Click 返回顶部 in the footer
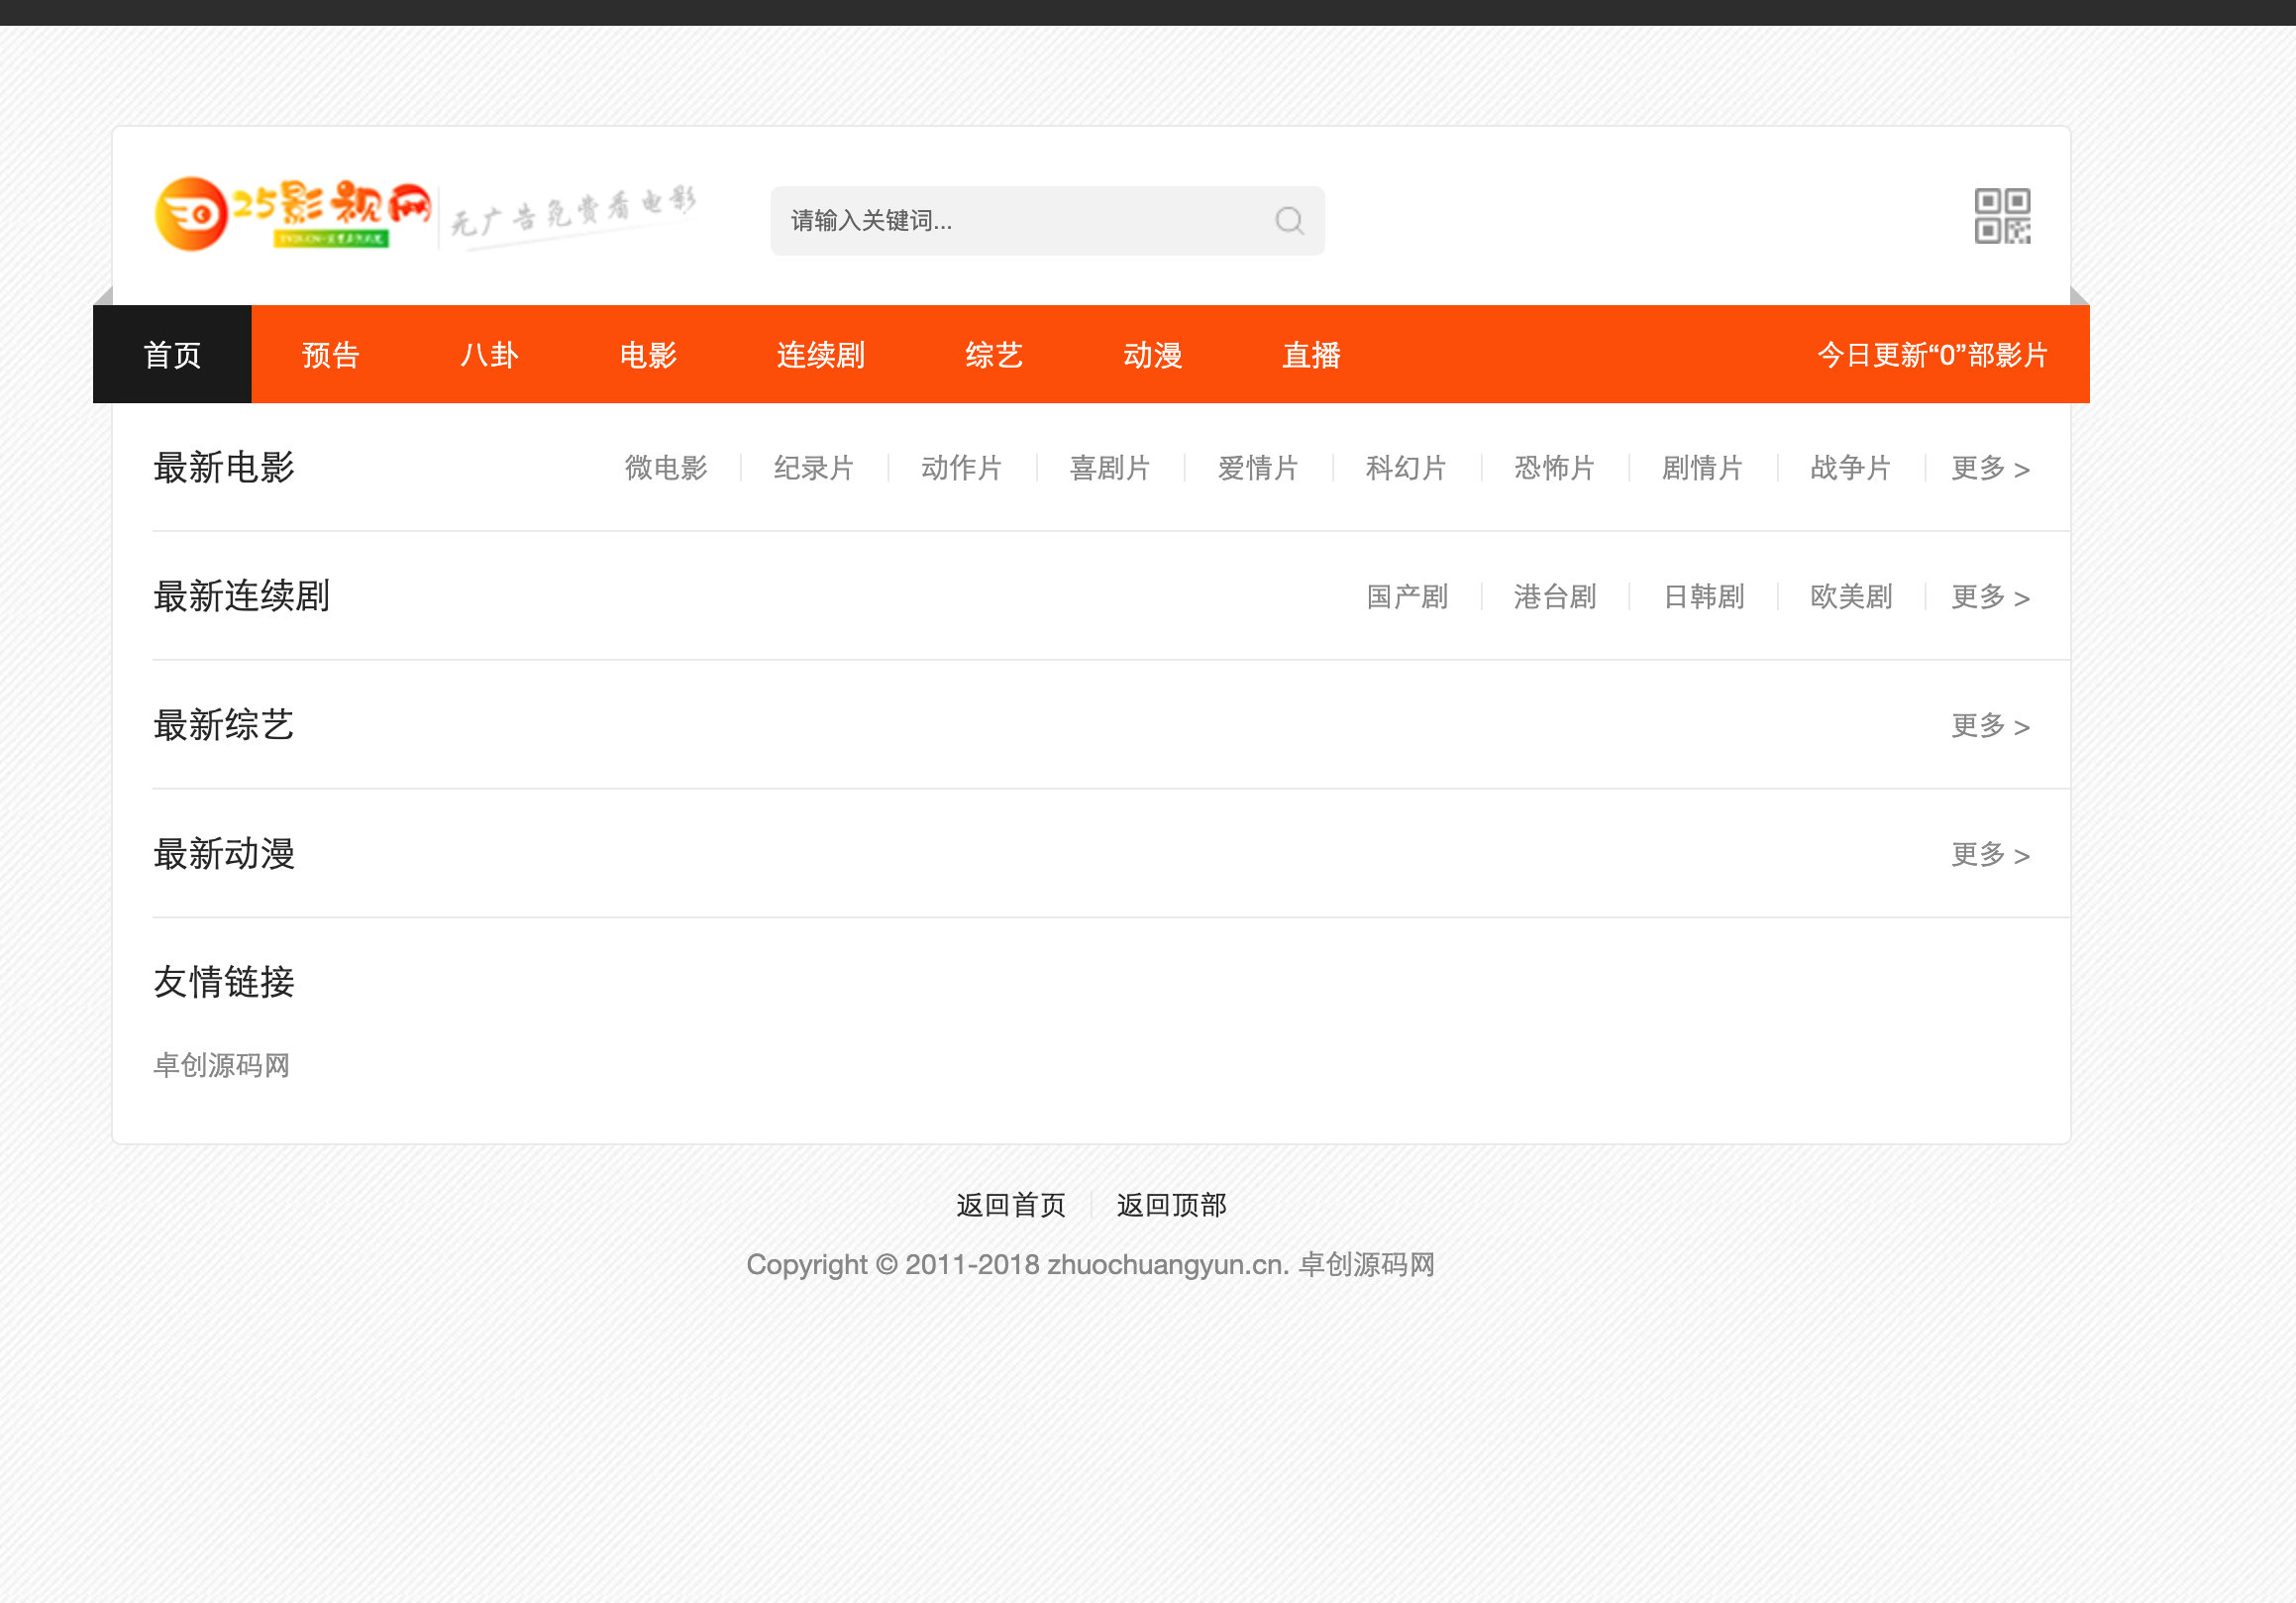This screenshot has width=2296, height=1603. (1171, 1205)
